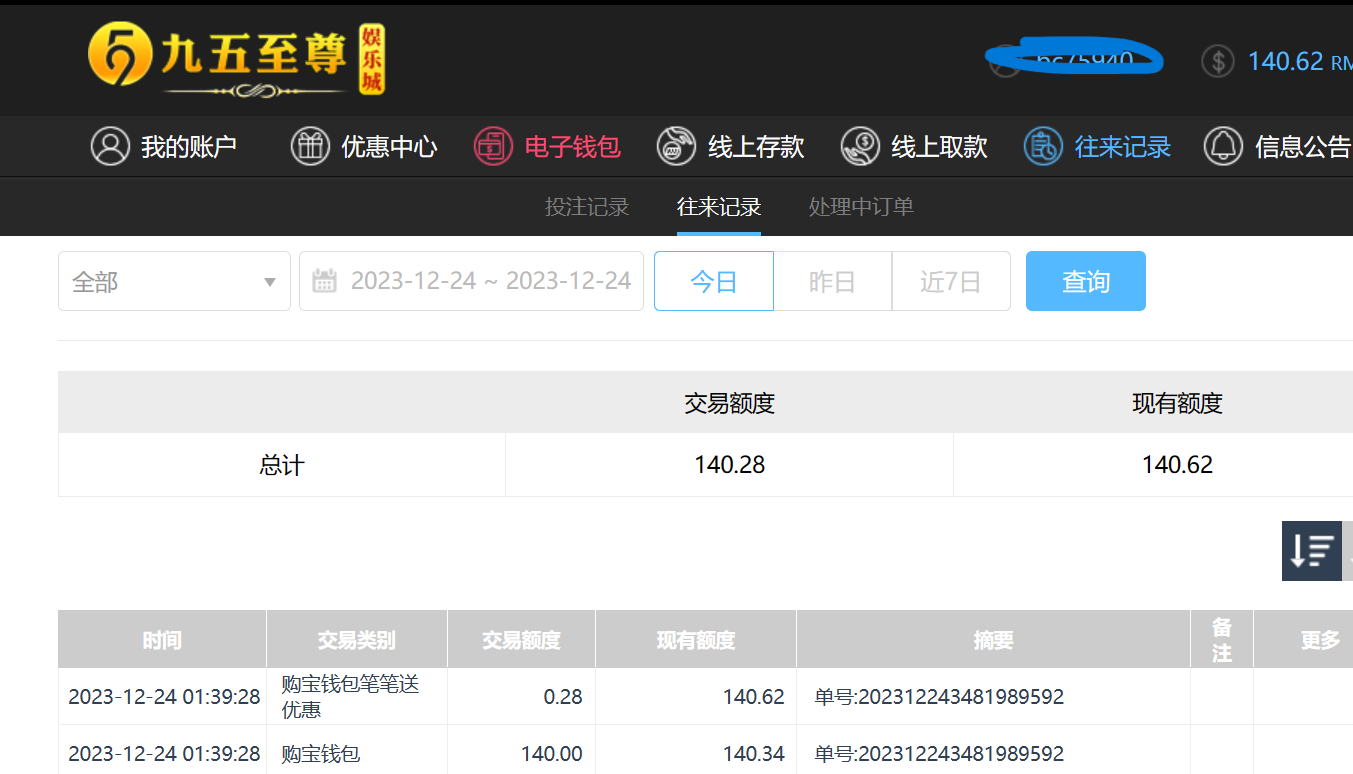Select the 今日 filter
This screenshot has height=774, width=1353.
point(714,281)
